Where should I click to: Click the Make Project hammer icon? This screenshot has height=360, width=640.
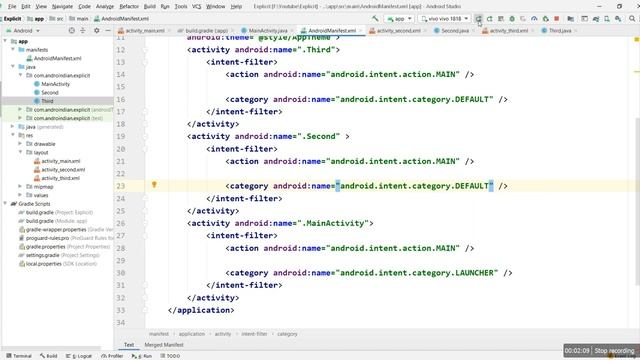[x=375, y=19]
